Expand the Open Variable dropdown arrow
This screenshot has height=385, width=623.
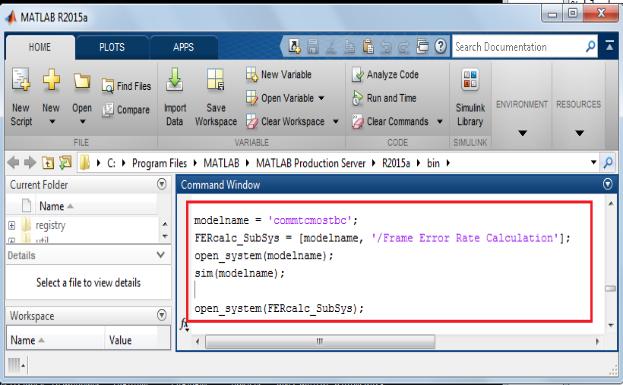(321, 98)
